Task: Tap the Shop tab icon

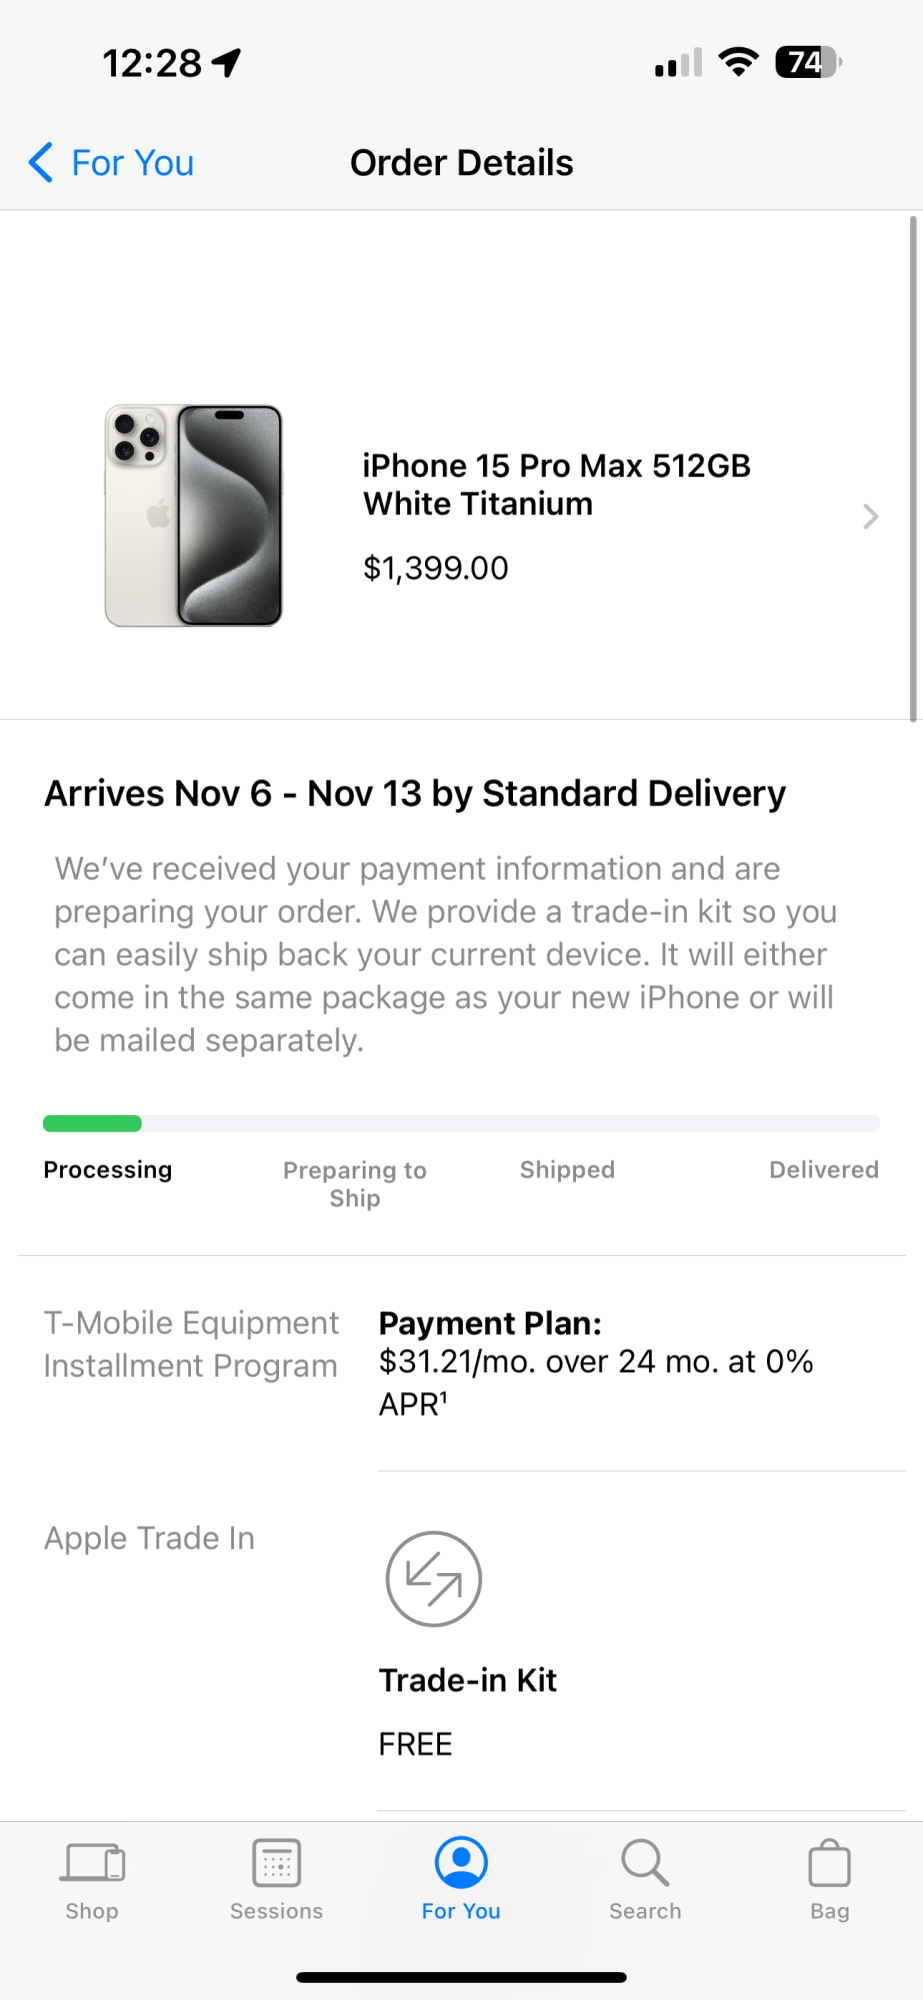Action: tap(93, 1864)
